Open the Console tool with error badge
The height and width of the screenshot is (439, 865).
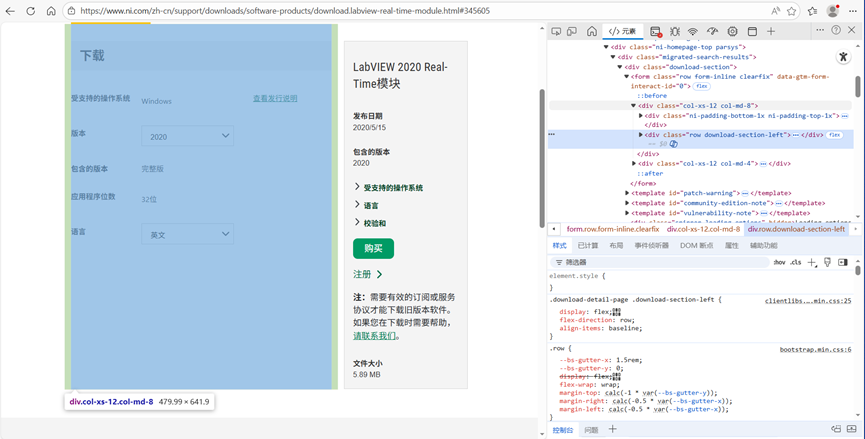click(x=655, y=31)
